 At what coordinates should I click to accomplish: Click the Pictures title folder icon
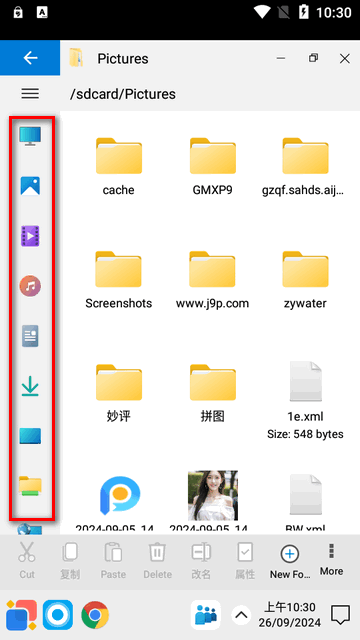point(76,58)
